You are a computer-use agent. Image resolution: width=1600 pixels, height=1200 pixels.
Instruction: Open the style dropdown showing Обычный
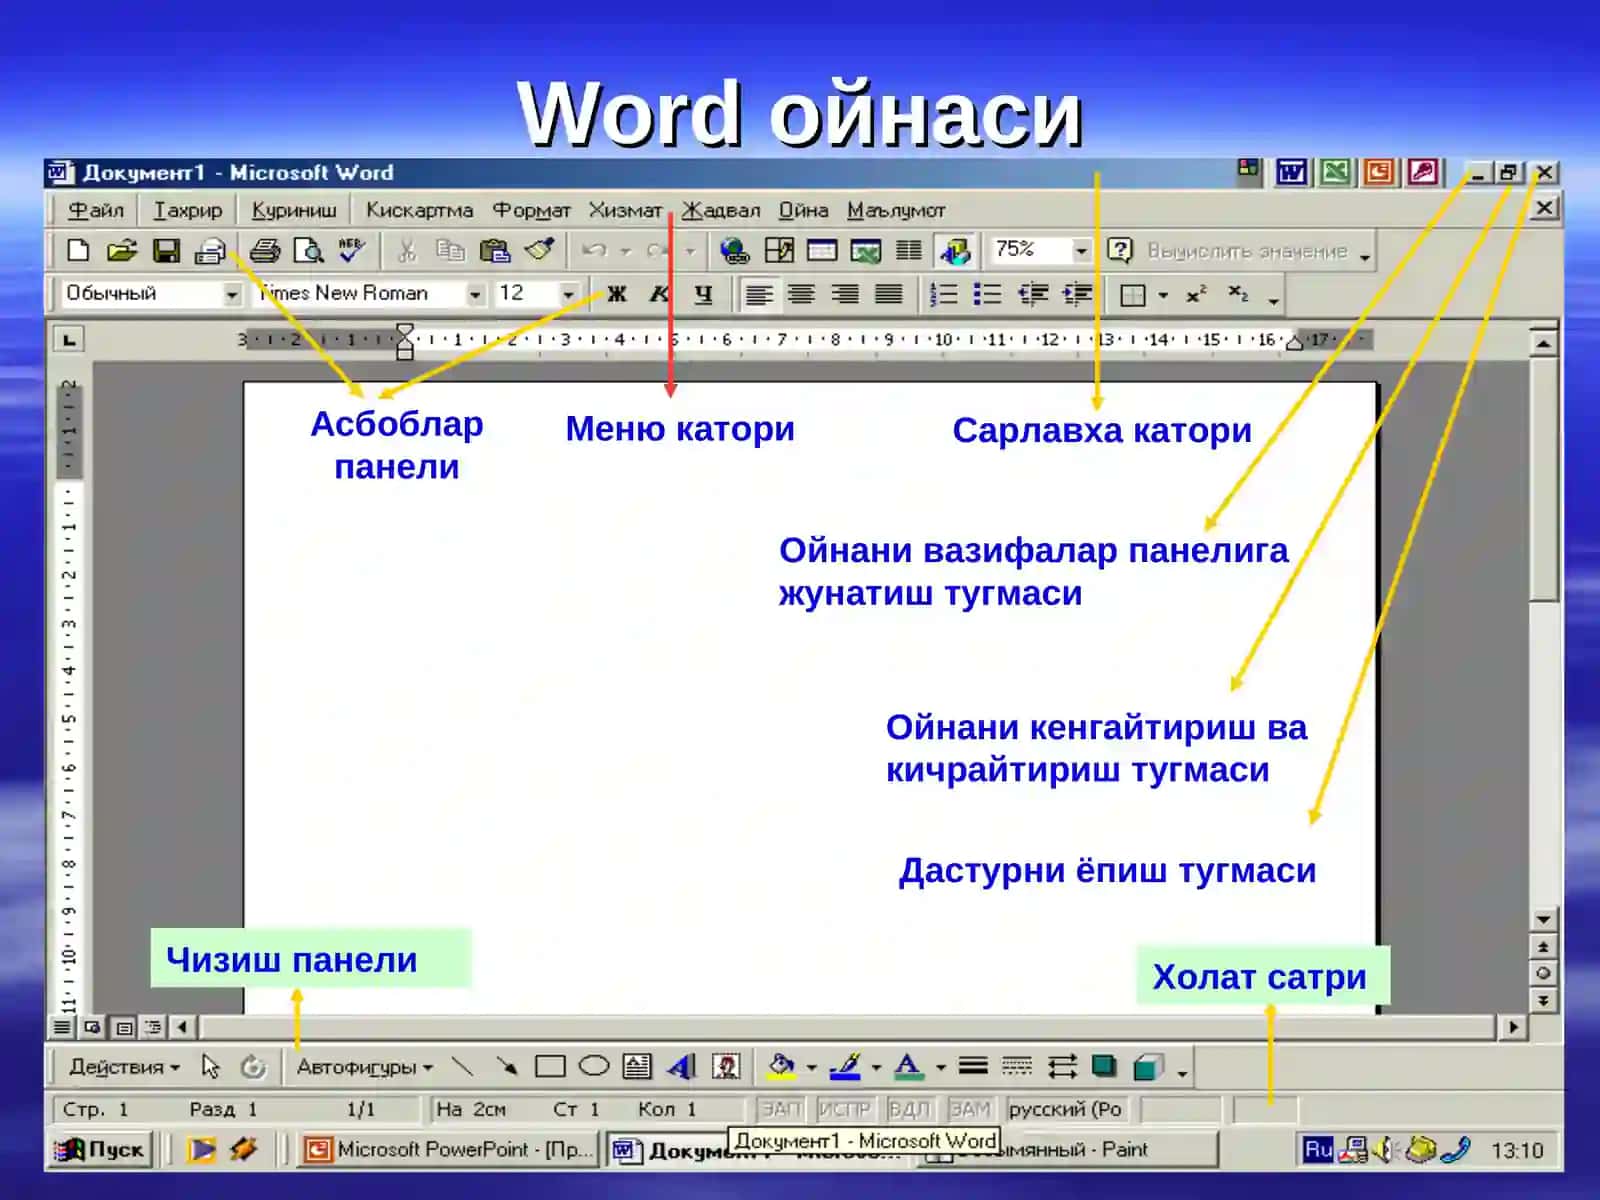click(x=231, y=295)
